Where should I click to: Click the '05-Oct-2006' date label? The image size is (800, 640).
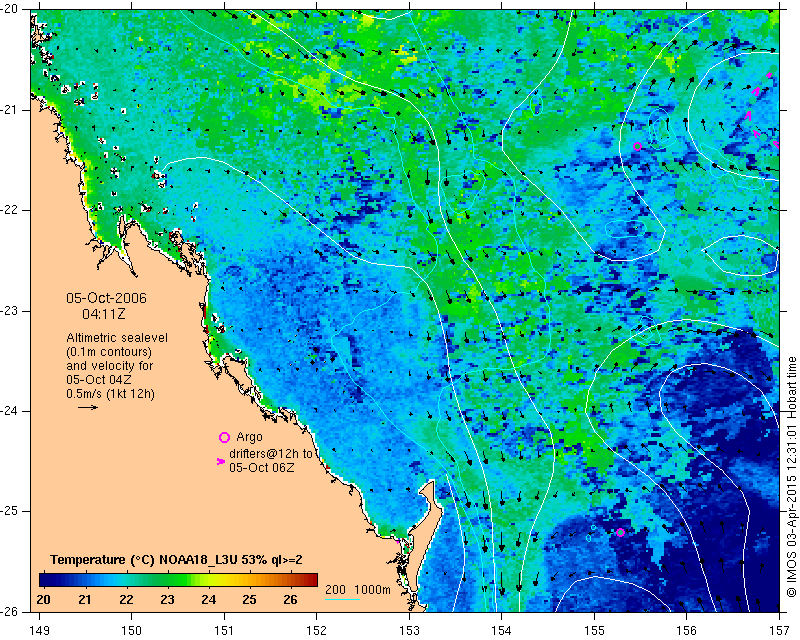pos(106,298)
